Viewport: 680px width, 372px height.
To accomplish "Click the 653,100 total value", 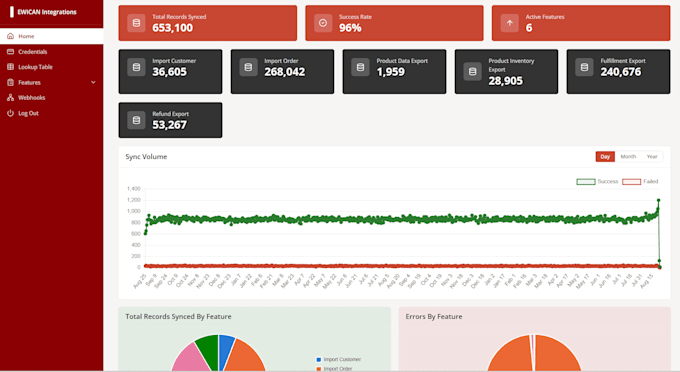I will click(173, 28).
